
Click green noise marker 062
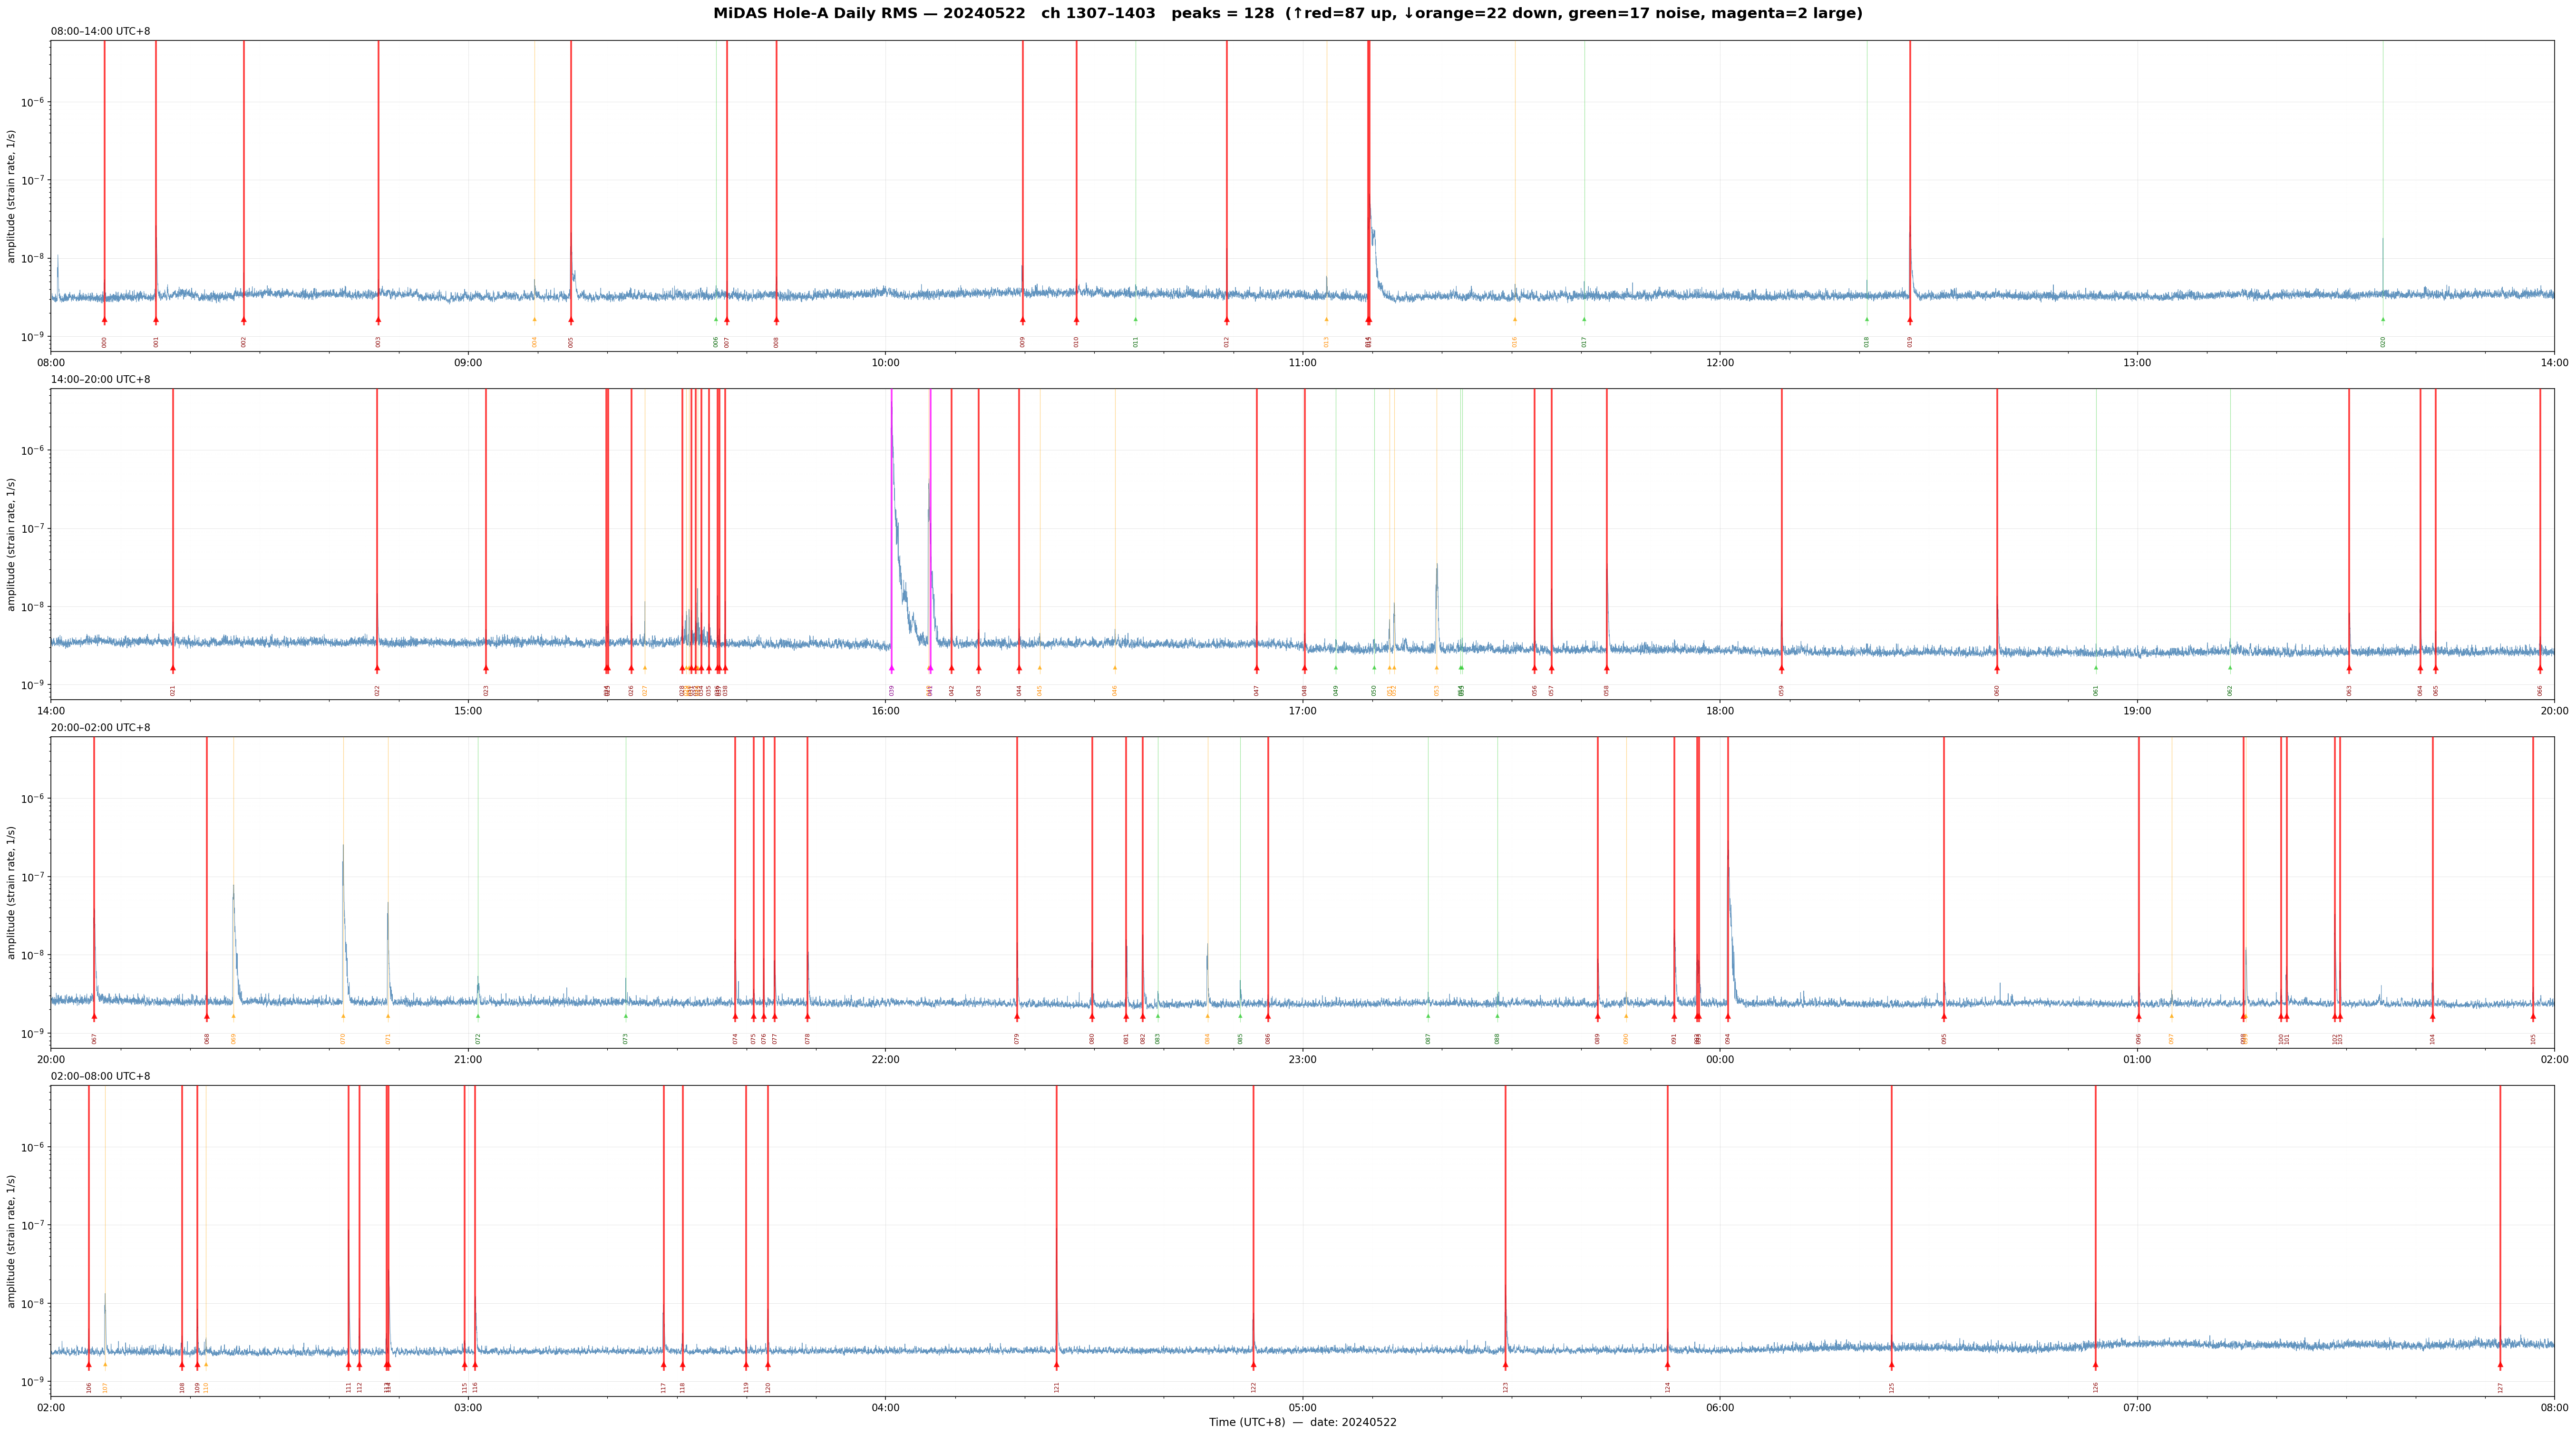coord(2229,668)
